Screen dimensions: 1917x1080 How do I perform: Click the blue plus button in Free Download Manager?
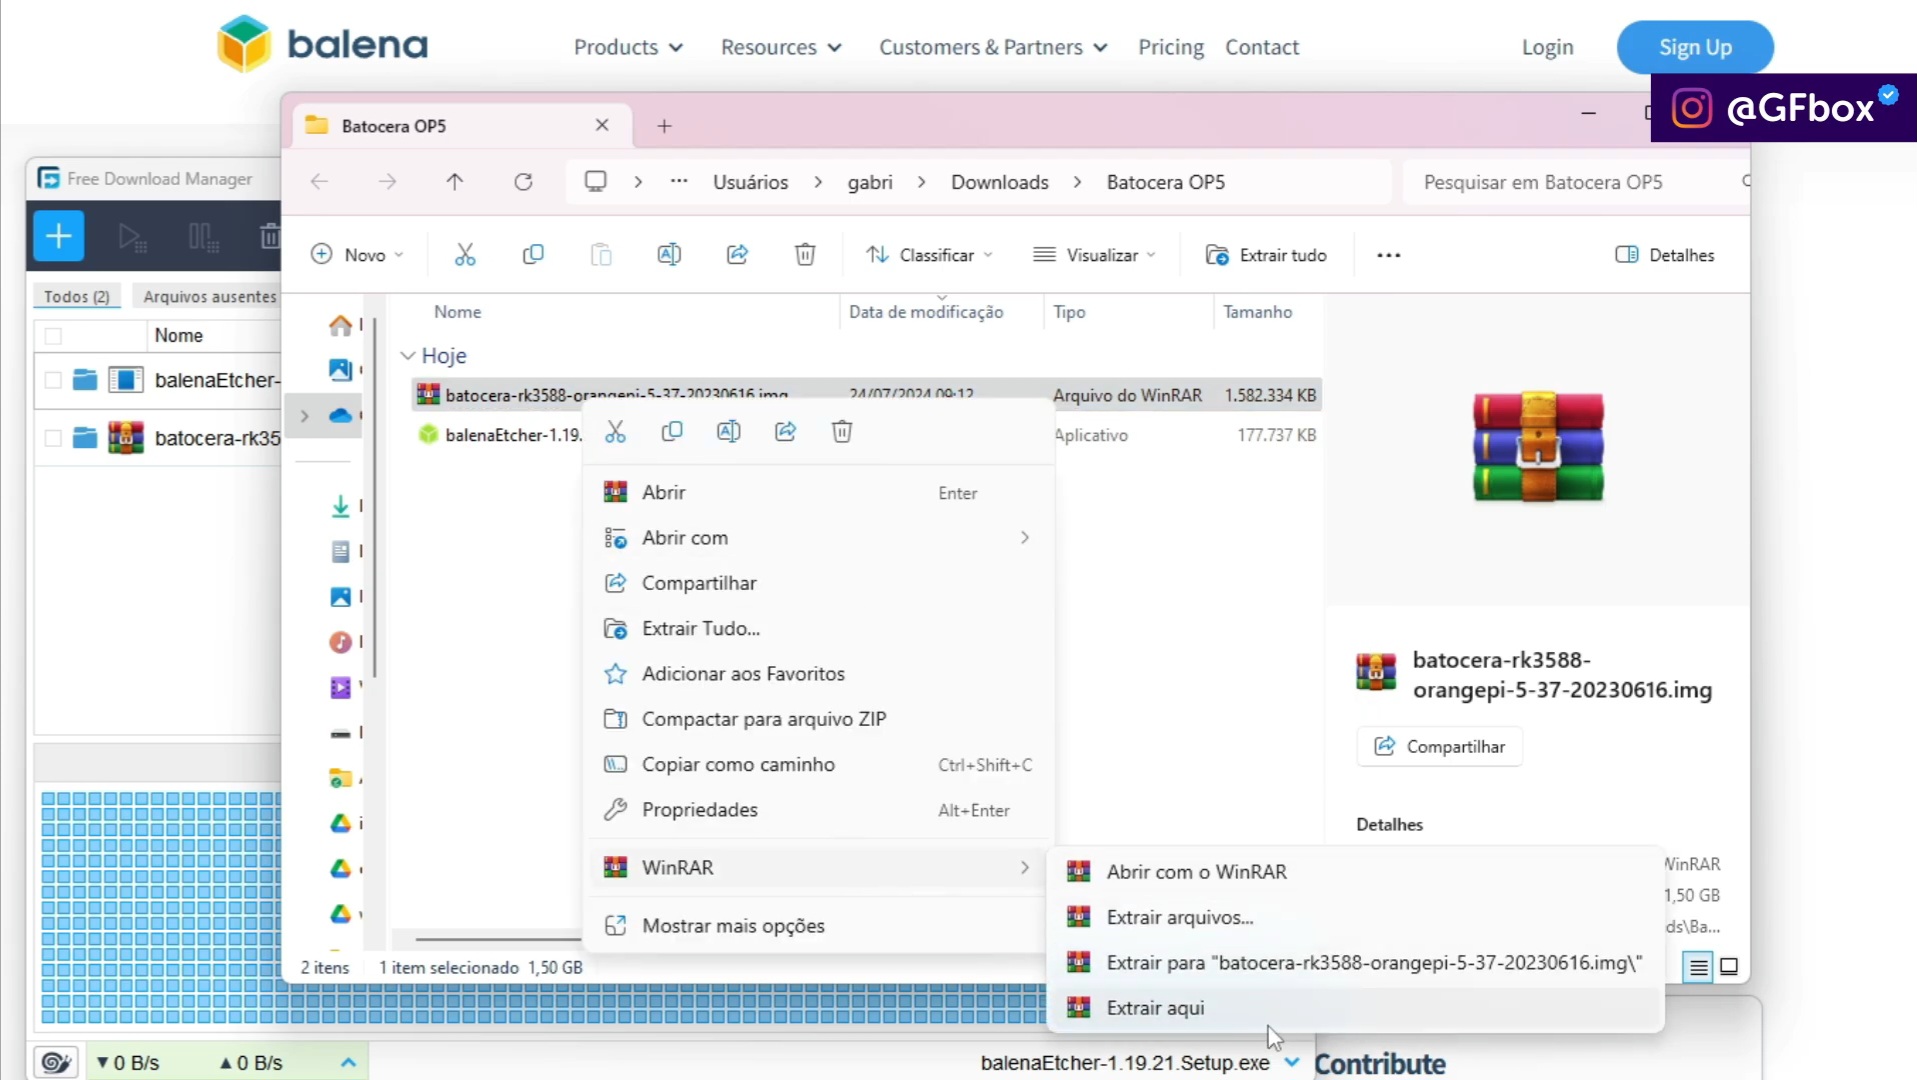(x=59, y=237)
